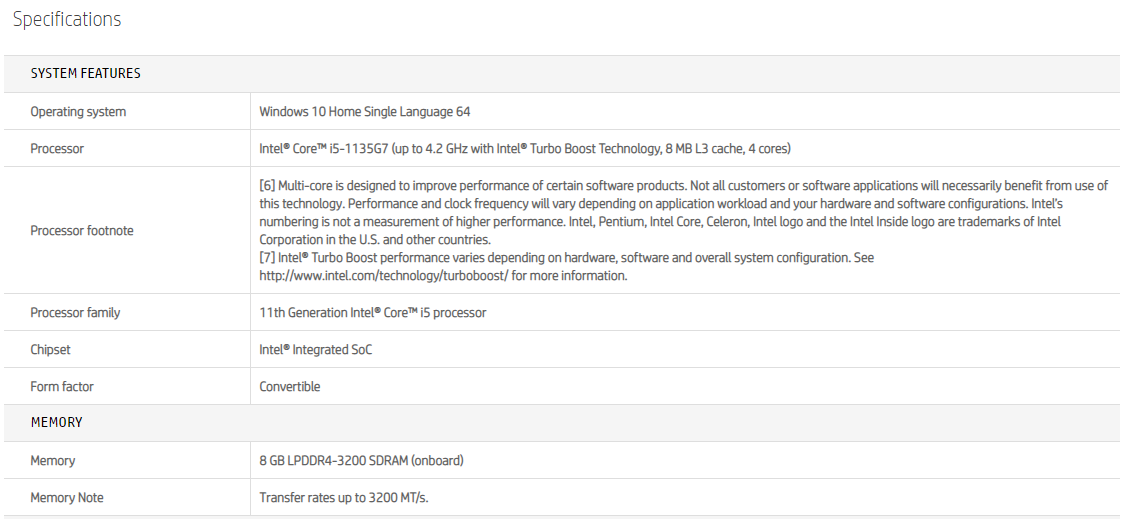Click 8 GB LPDDR4-3200 SDRAM value
The width and height of the screenshot is (1122, 519).
pyautogui.click(x=361, y=461)
